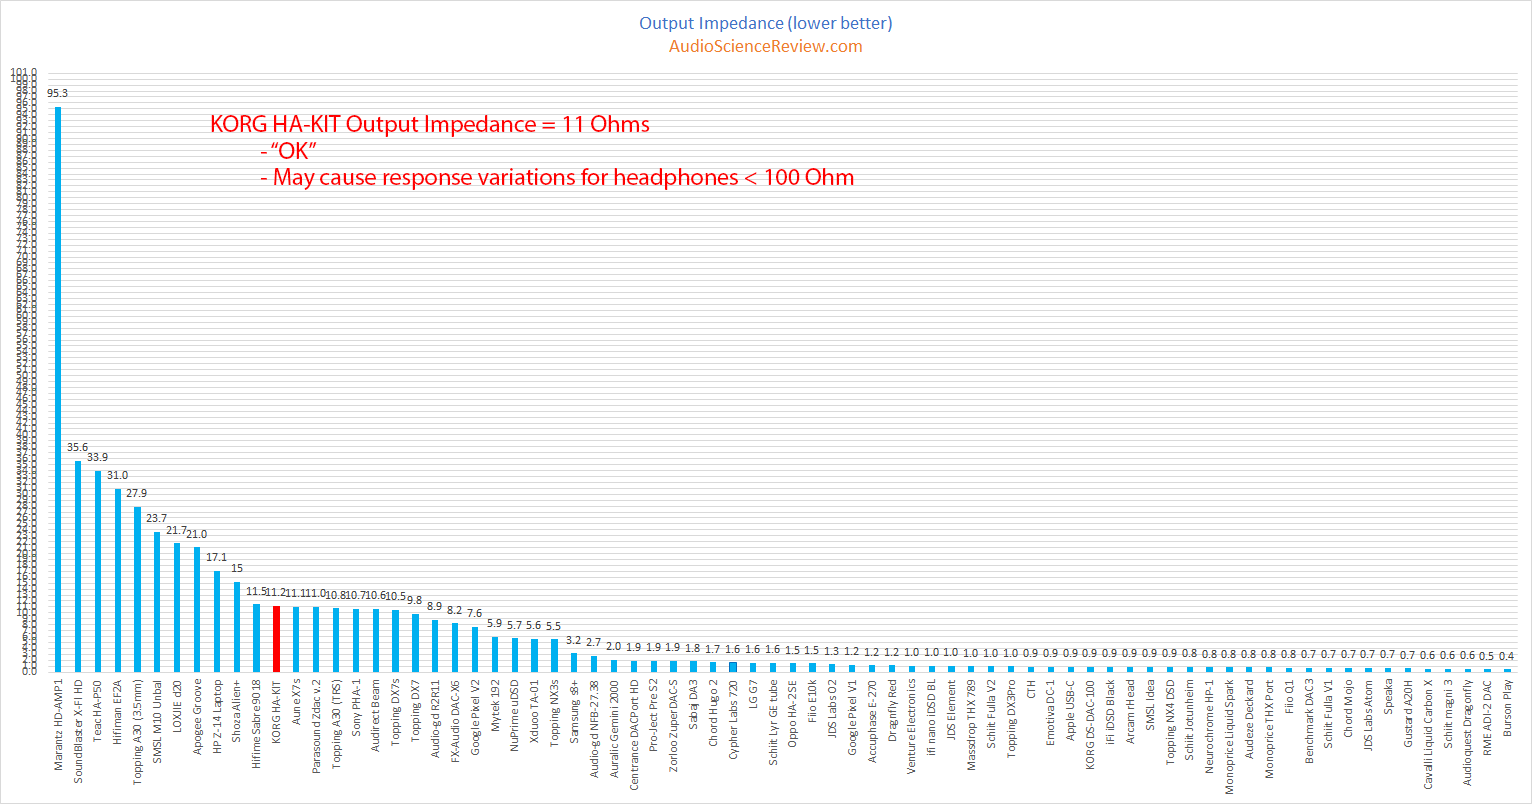Viewport: 1532px width, 804px height.
Task: Click the "Chord Hugo 2" axis label
Action: point(714,715)
